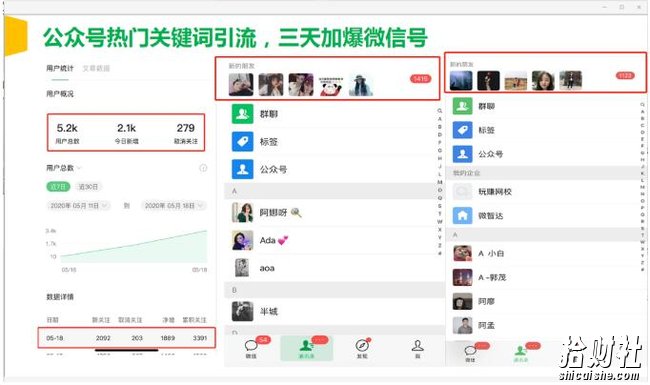Click the 用户概况 heading
The width and height of the screenshot is (650, 385).
point(60,94)
